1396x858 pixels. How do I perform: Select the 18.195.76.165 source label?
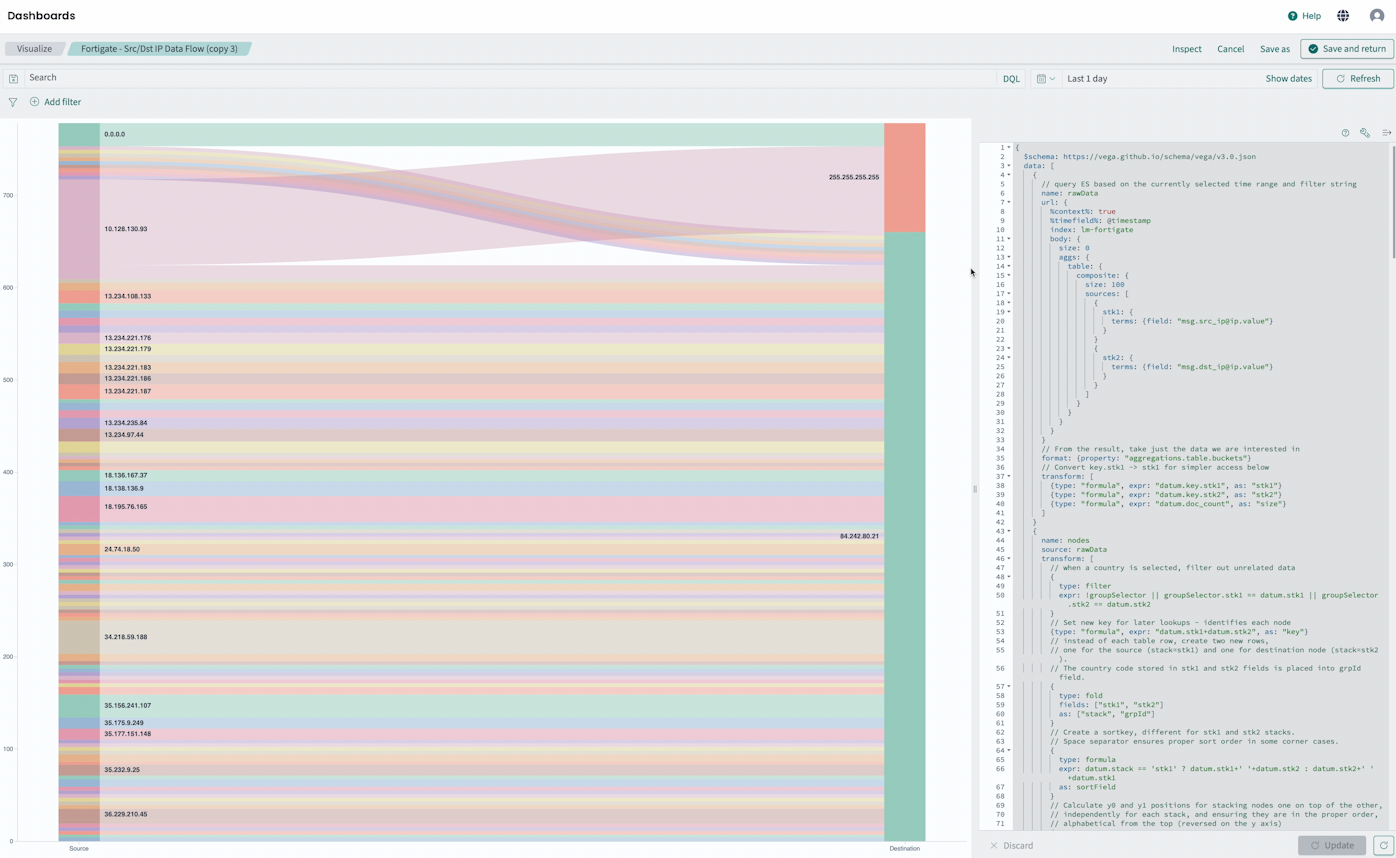[x=126, y=507]
